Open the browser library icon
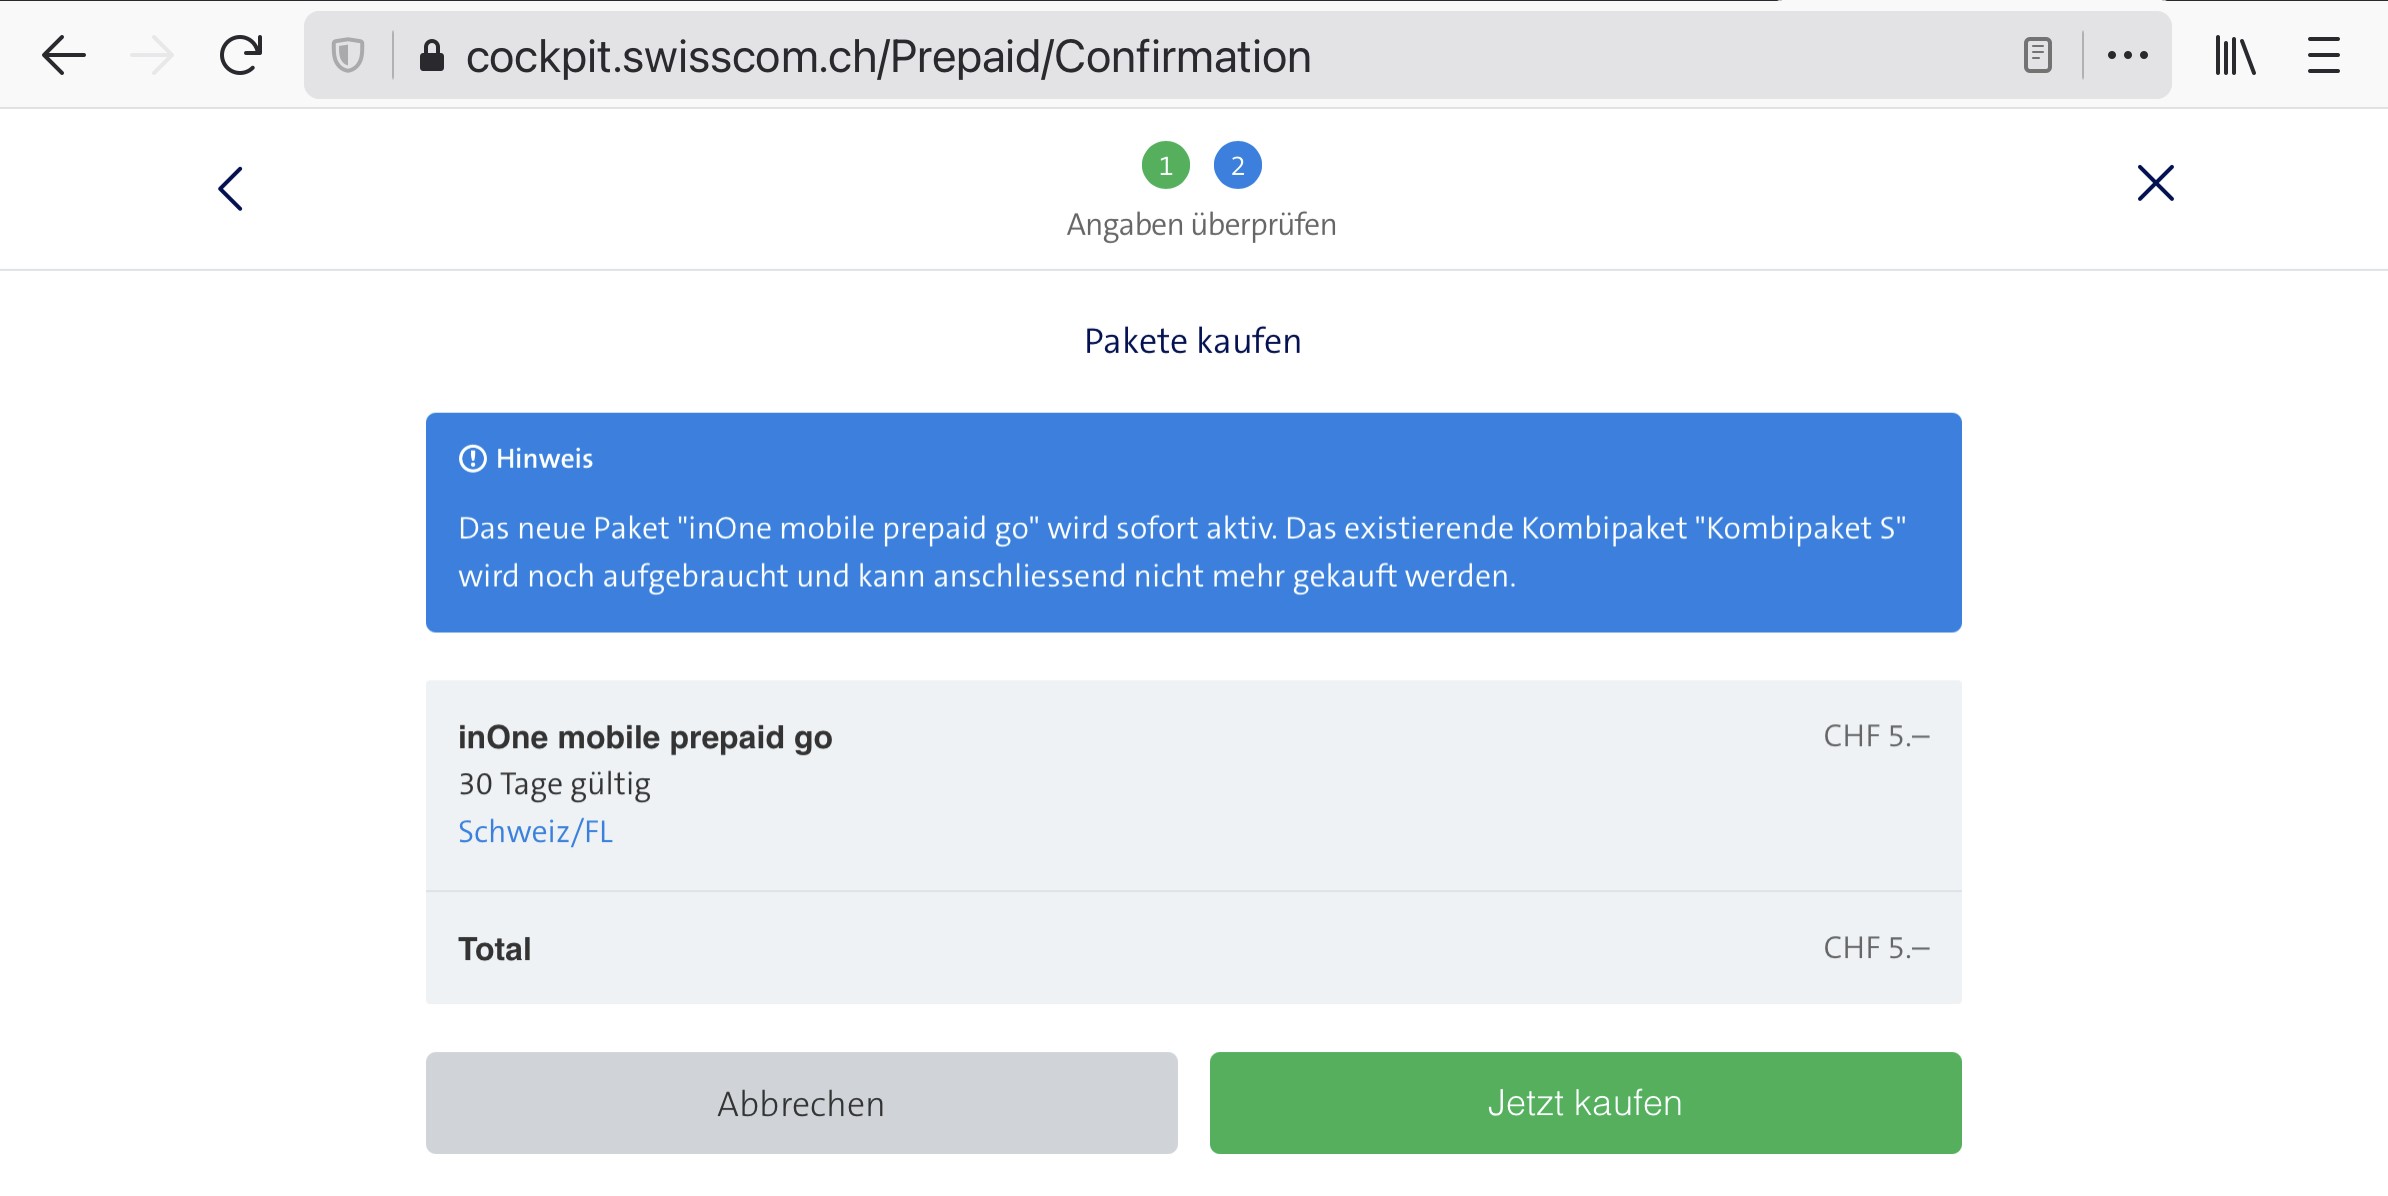 (x=2234, y=55)
